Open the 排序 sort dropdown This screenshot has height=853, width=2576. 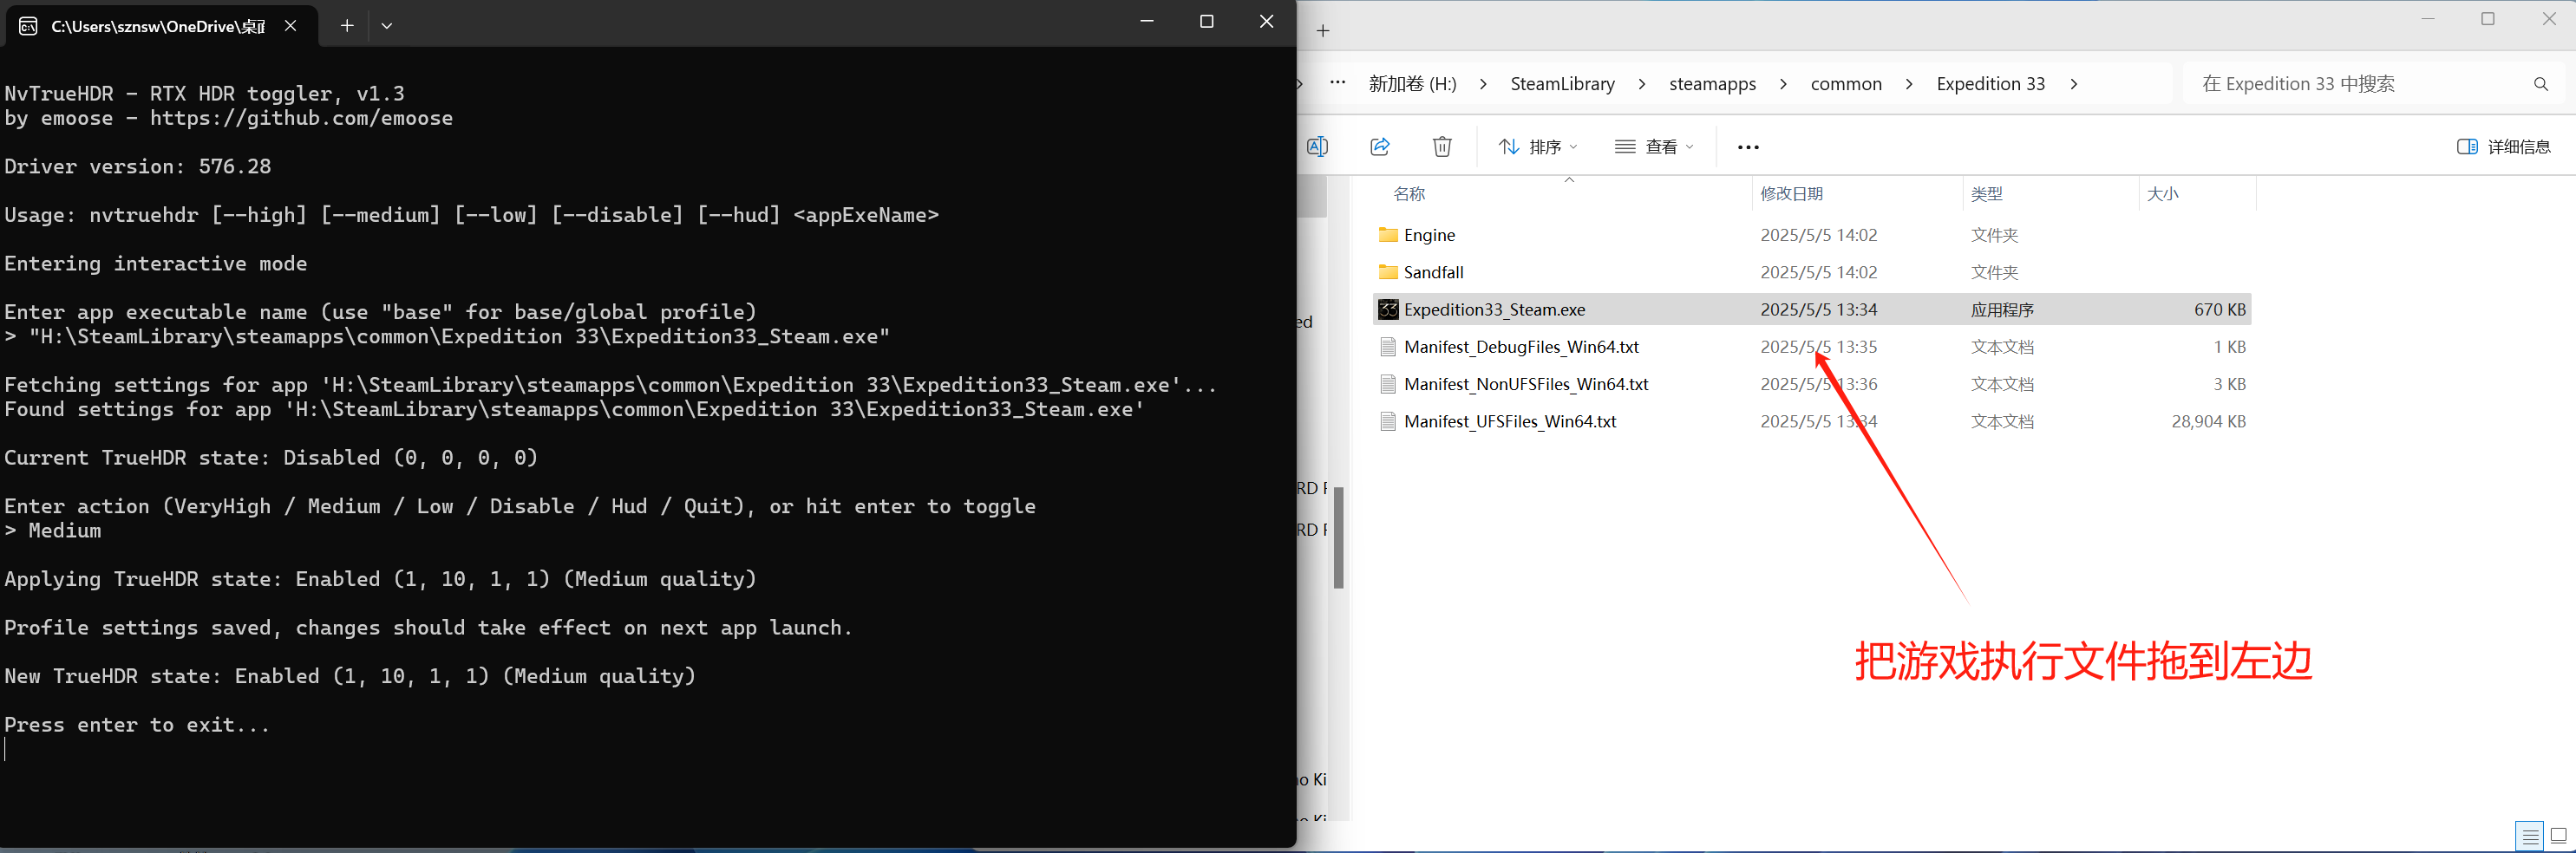(1538, 147)
